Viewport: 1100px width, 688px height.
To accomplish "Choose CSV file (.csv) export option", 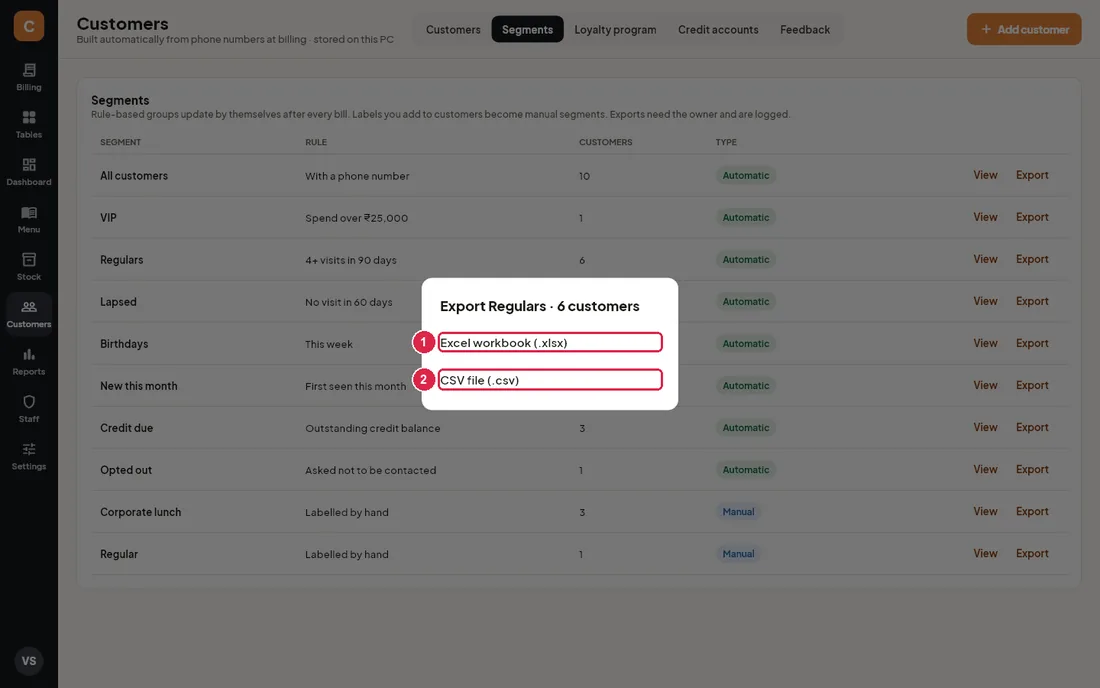I will pos(550,379).
